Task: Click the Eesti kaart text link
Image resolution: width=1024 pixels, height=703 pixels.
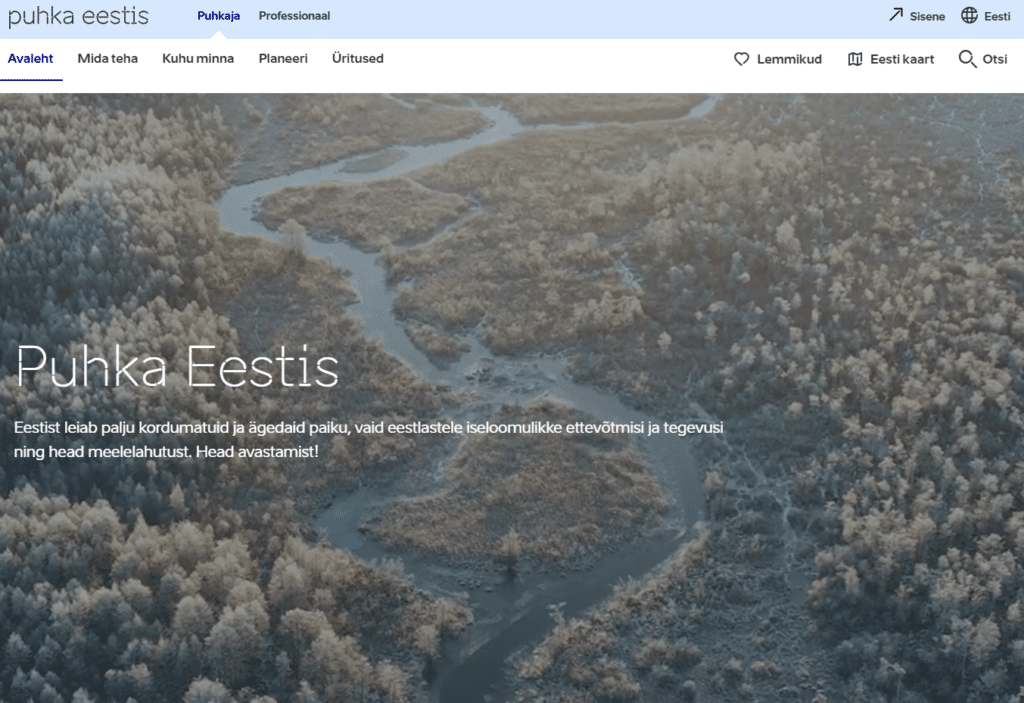Action: [x=902, y=60]
